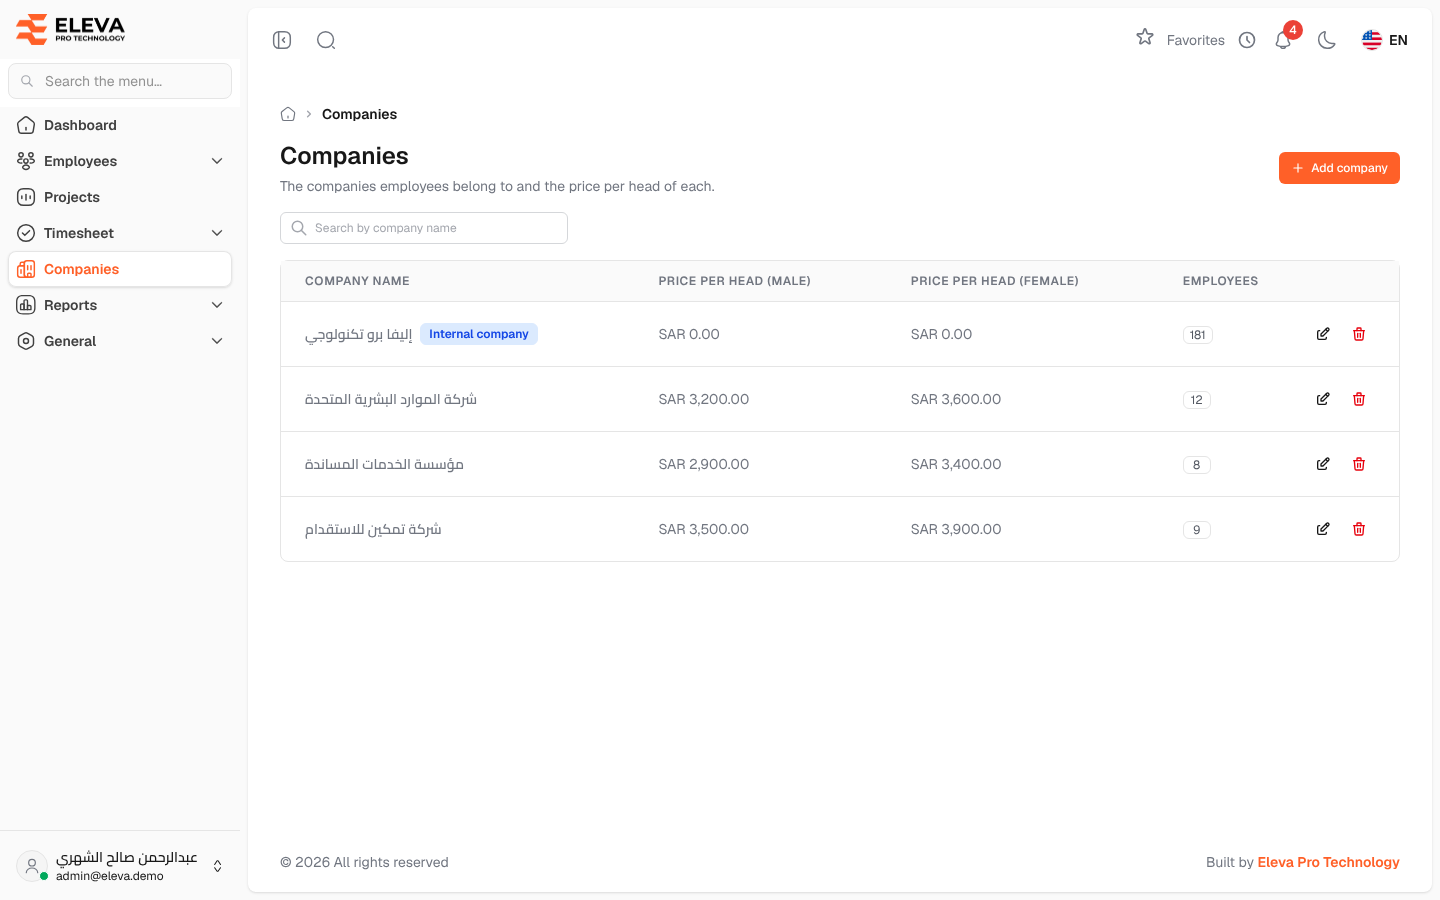The image size is (1440, 900).
Task: Expand the Reports menu chevron
Action: point(217,305)
